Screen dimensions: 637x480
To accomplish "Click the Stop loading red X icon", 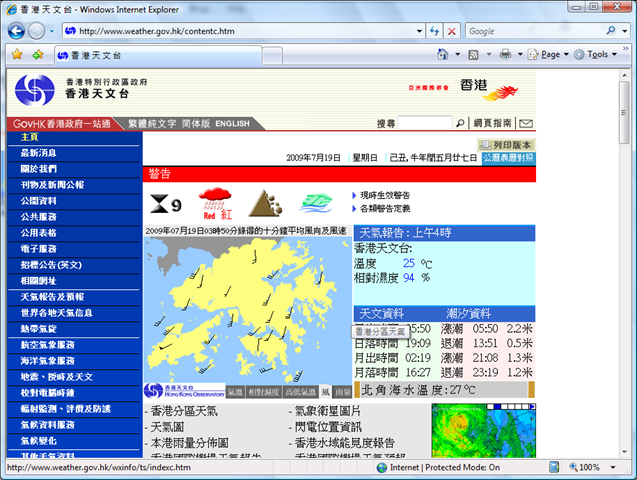I will point(451,31).
